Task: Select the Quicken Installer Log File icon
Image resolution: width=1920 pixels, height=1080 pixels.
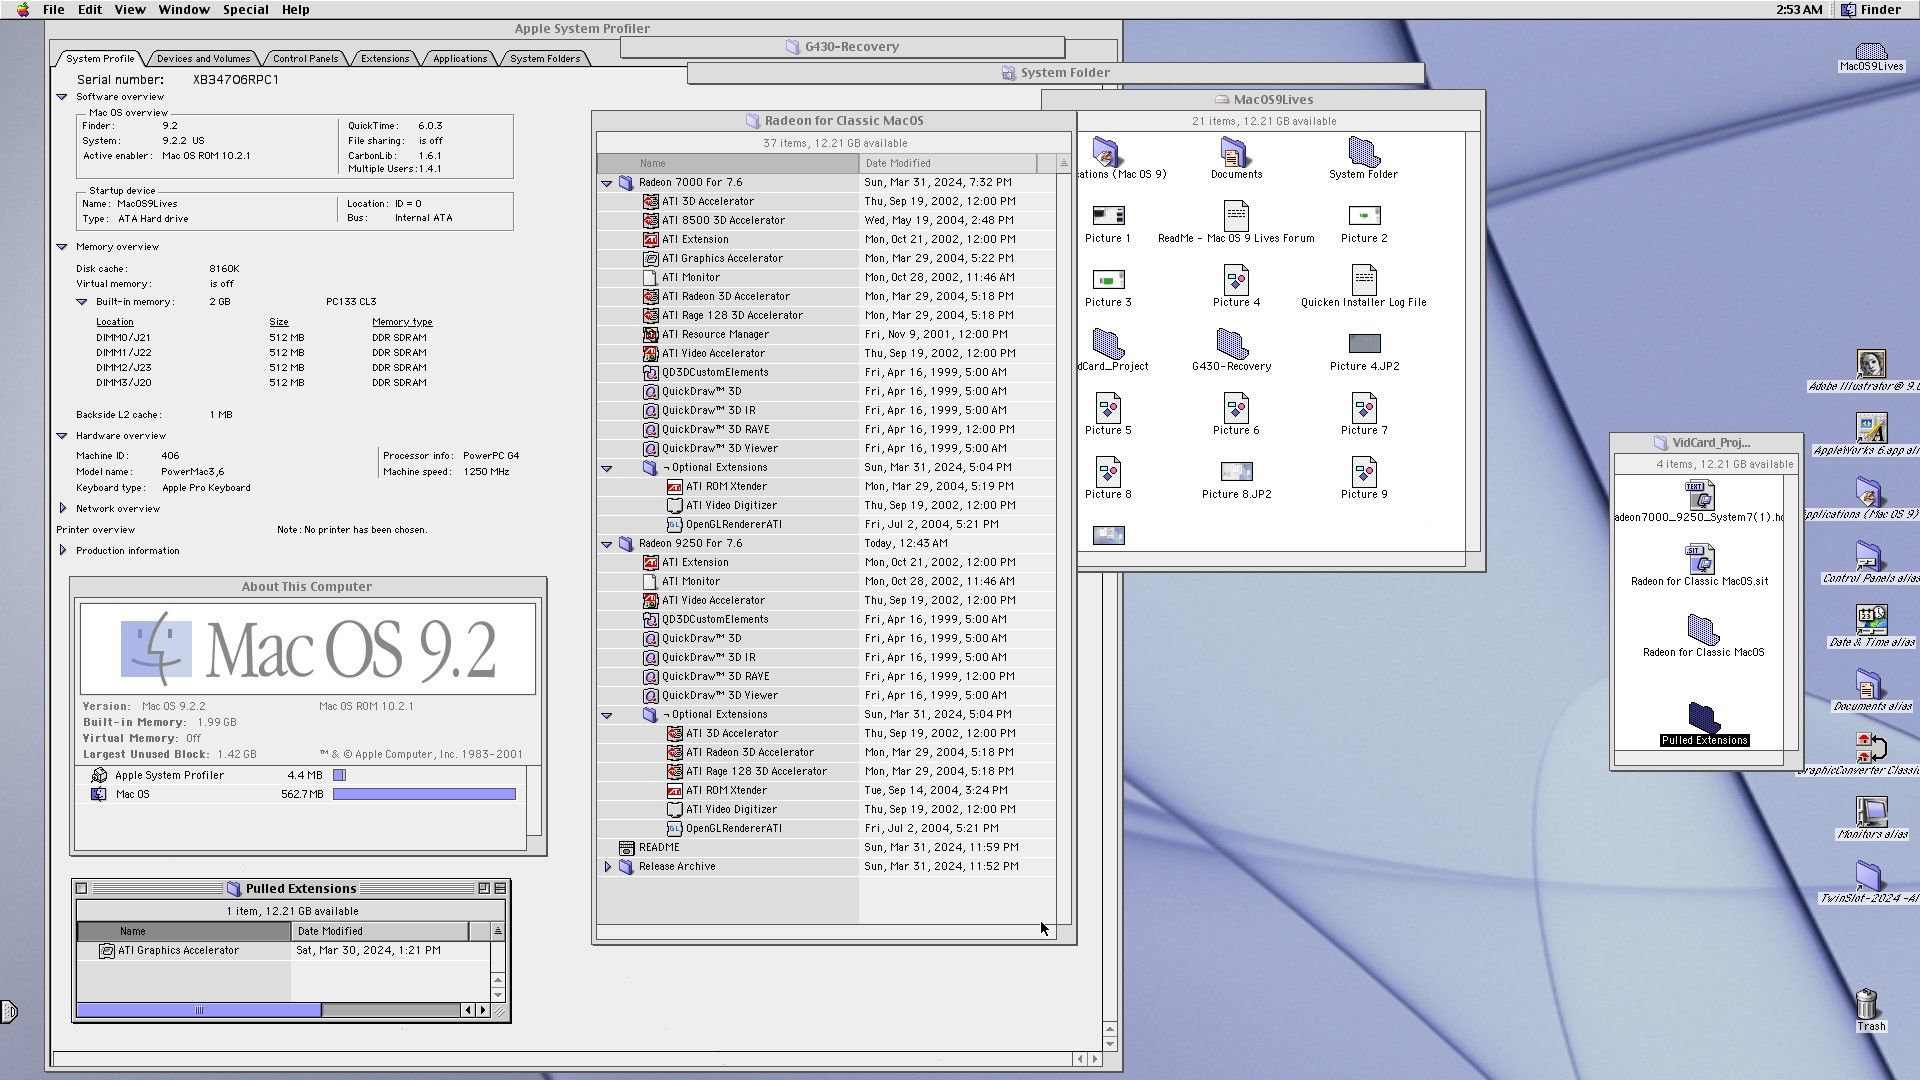Action: tap(1363, 280)
